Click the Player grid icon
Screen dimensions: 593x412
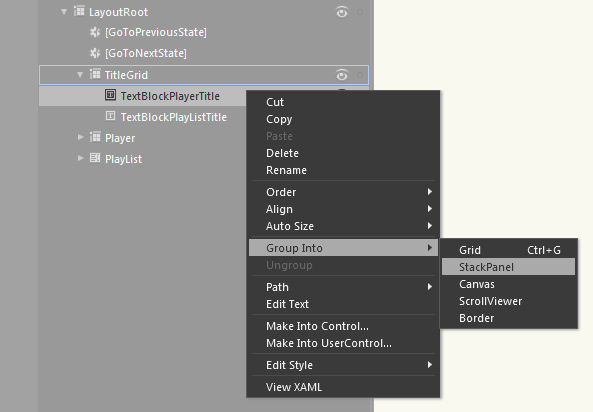click(x=95, y=137)
